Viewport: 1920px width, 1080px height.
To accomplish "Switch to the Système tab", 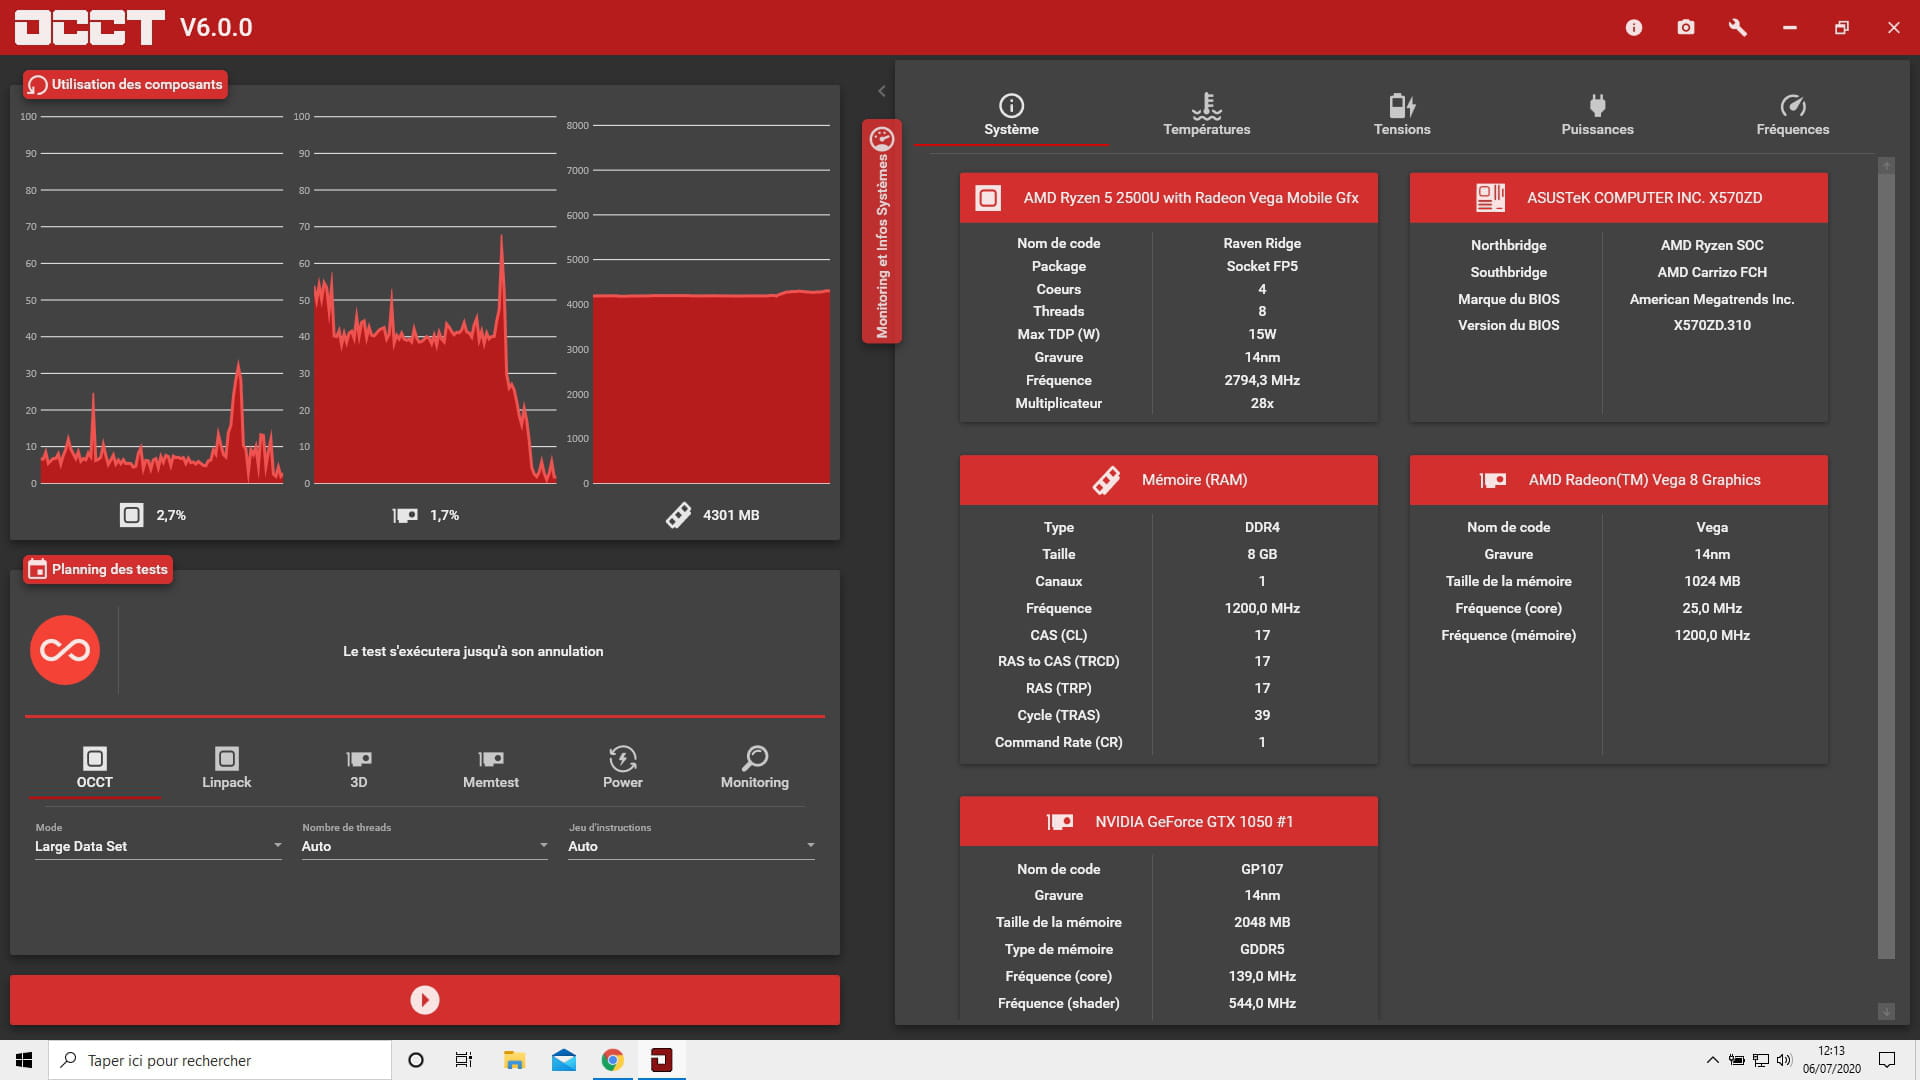I will point(1011,115).
